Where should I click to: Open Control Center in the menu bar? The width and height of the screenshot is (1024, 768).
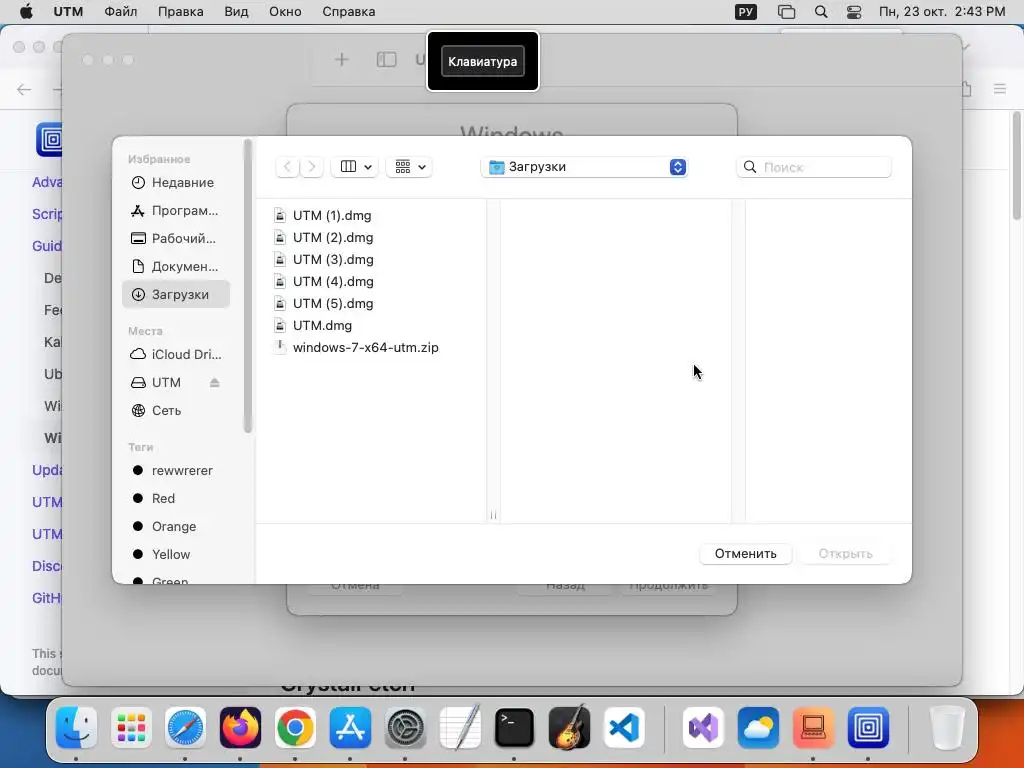pyautogui.click(x=854, y=12)
